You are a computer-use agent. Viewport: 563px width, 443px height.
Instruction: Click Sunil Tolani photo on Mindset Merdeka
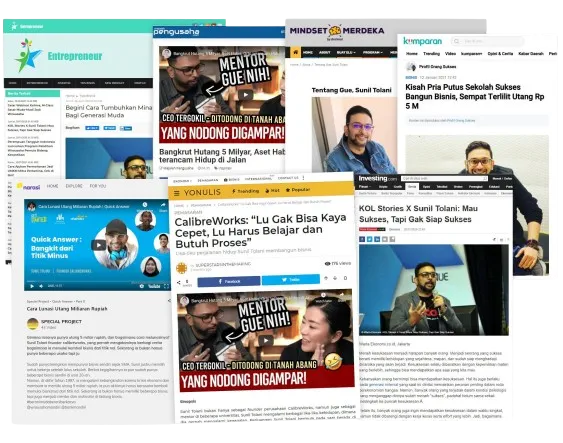[x=354, y=135]
